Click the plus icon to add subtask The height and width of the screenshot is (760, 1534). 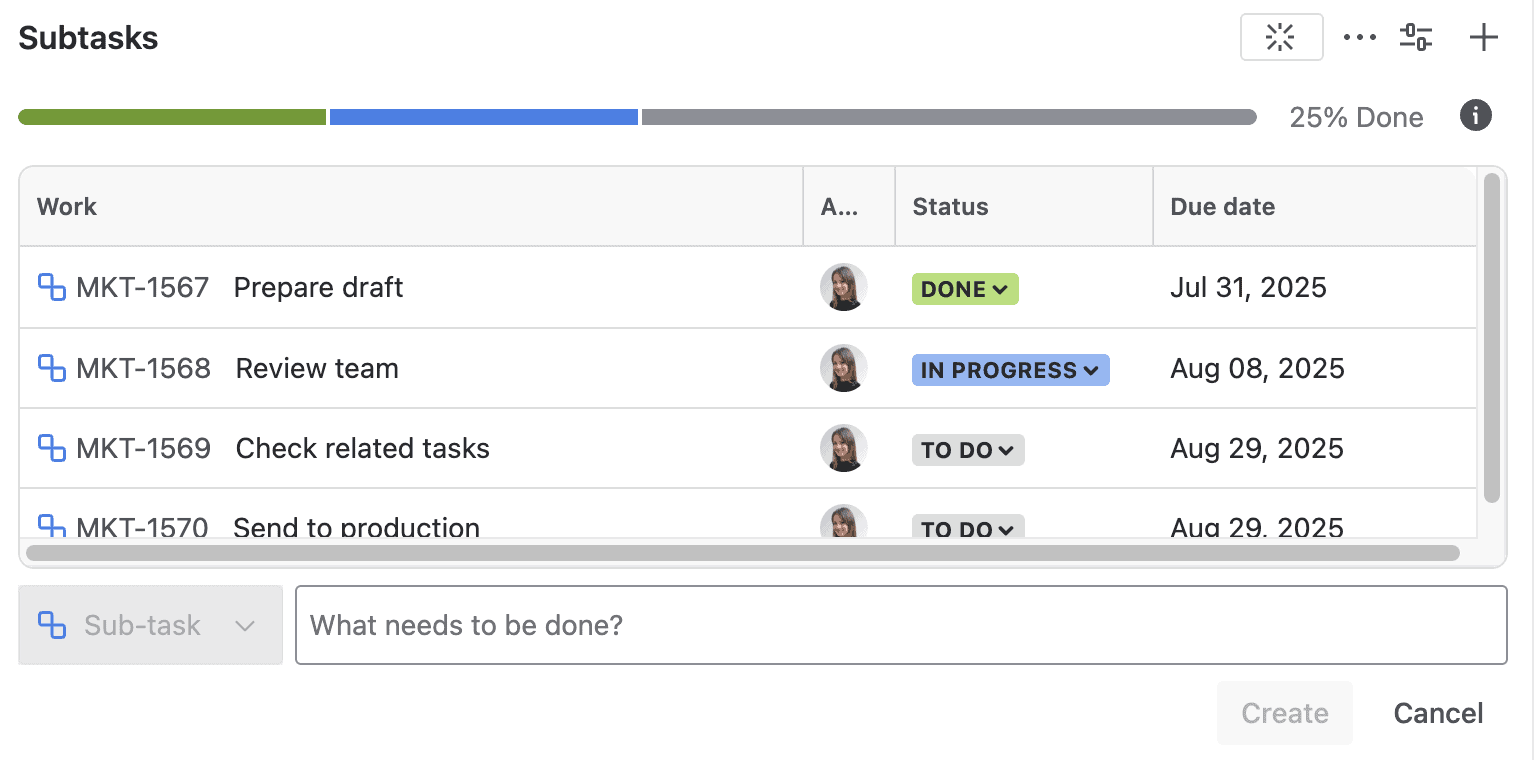(x=1483, y=36)
